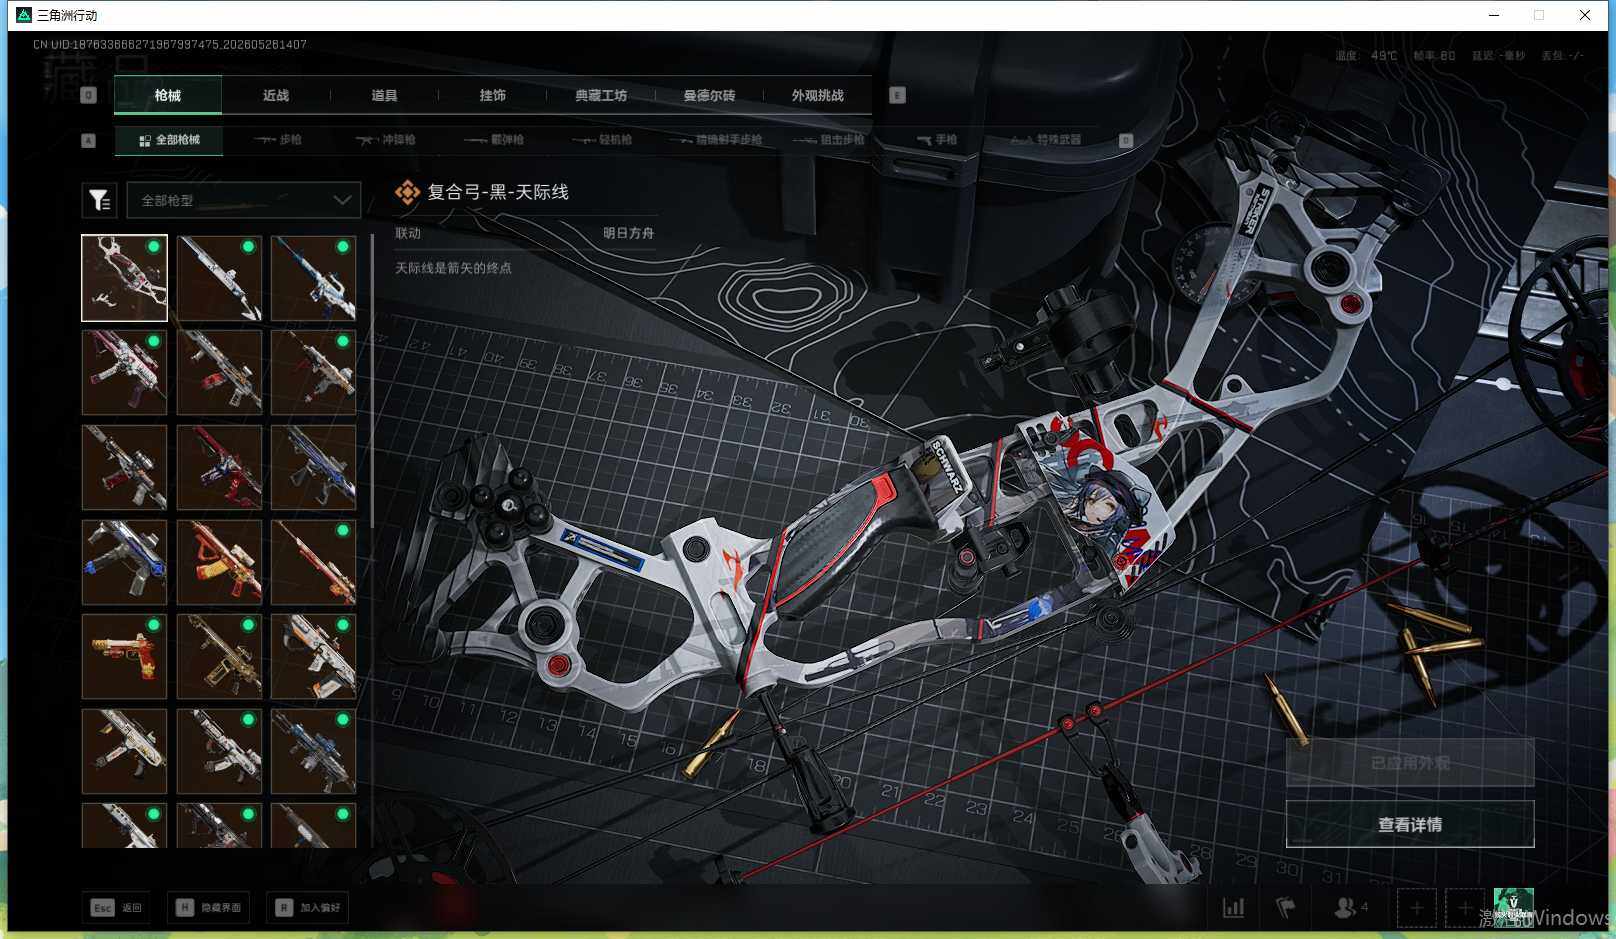Open the 外观挑战 appearance challenge tab
Viewport: 1616px width, 939px height.
(817, 96)
